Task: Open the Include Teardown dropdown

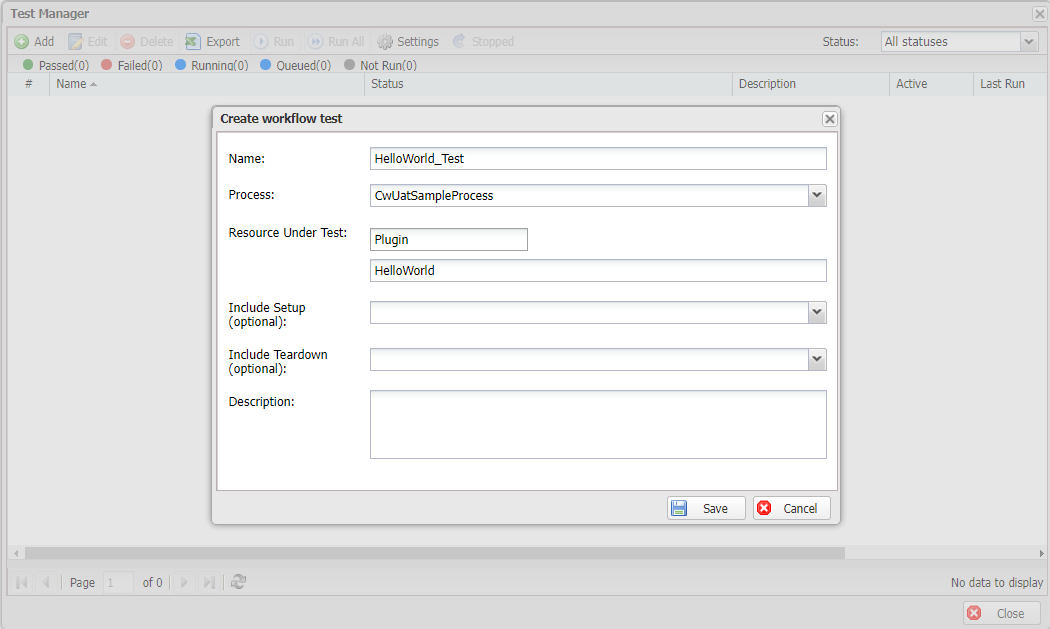Action: 817,359
